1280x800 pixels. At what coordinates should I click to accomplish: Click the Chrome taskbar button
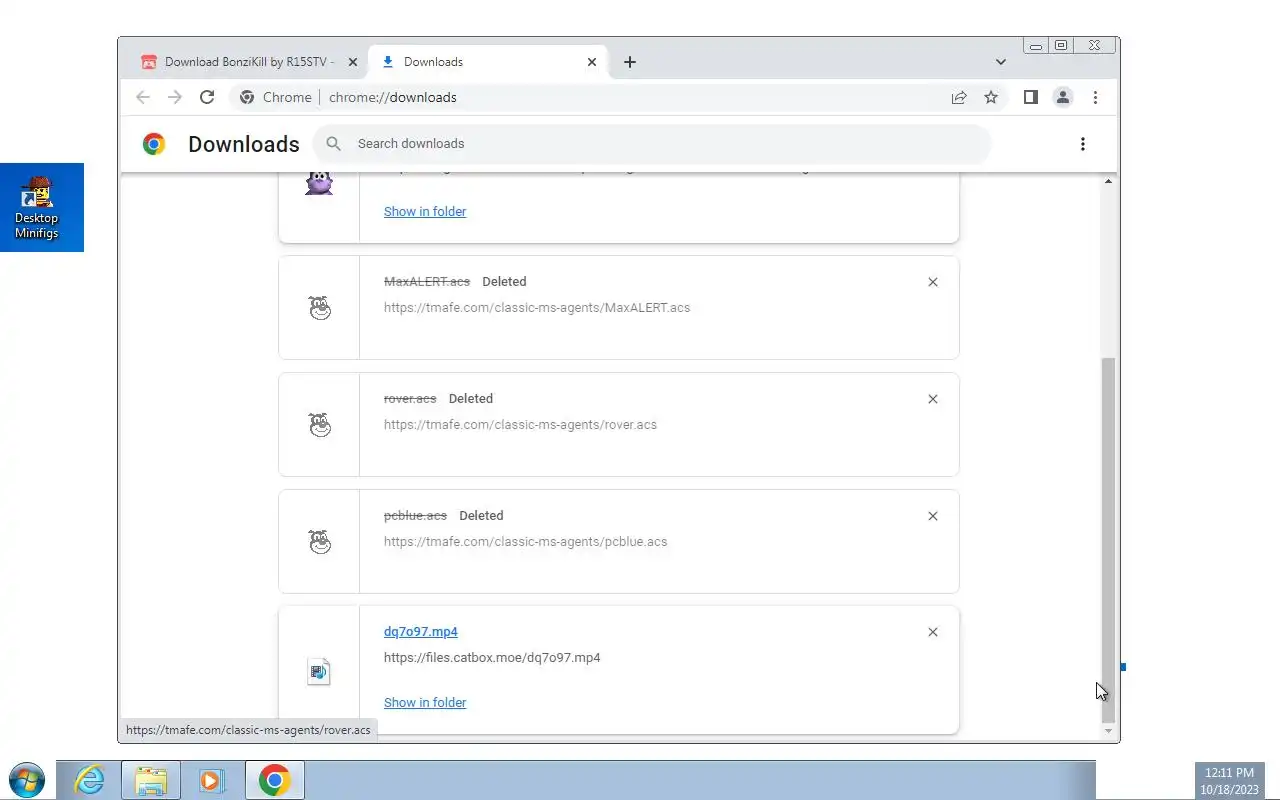coord(275,780)
